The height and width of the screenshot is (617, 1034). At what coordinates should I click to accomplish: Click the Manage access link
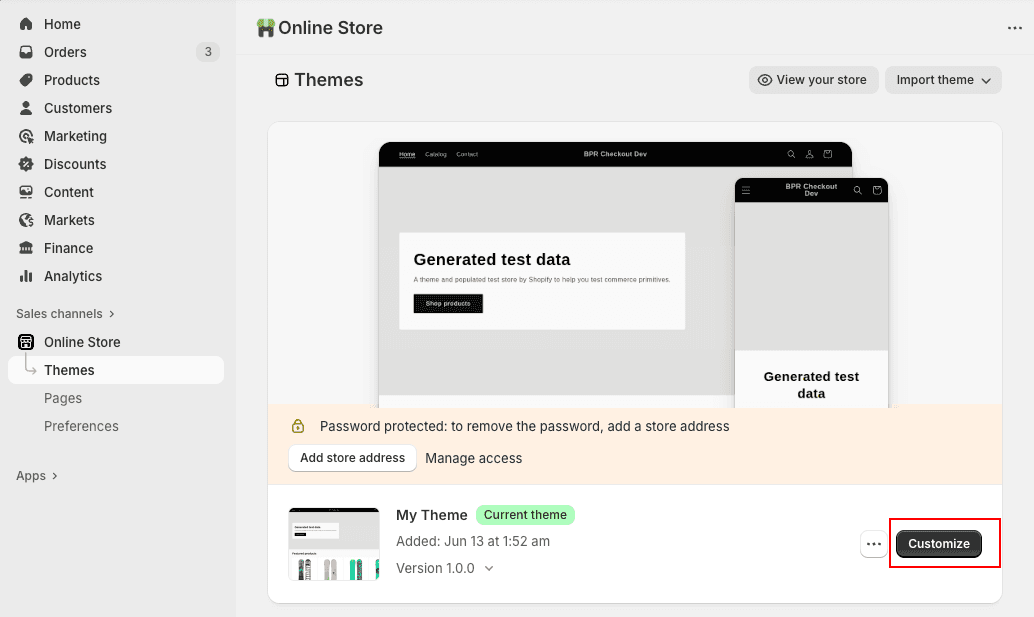[473, 458]
